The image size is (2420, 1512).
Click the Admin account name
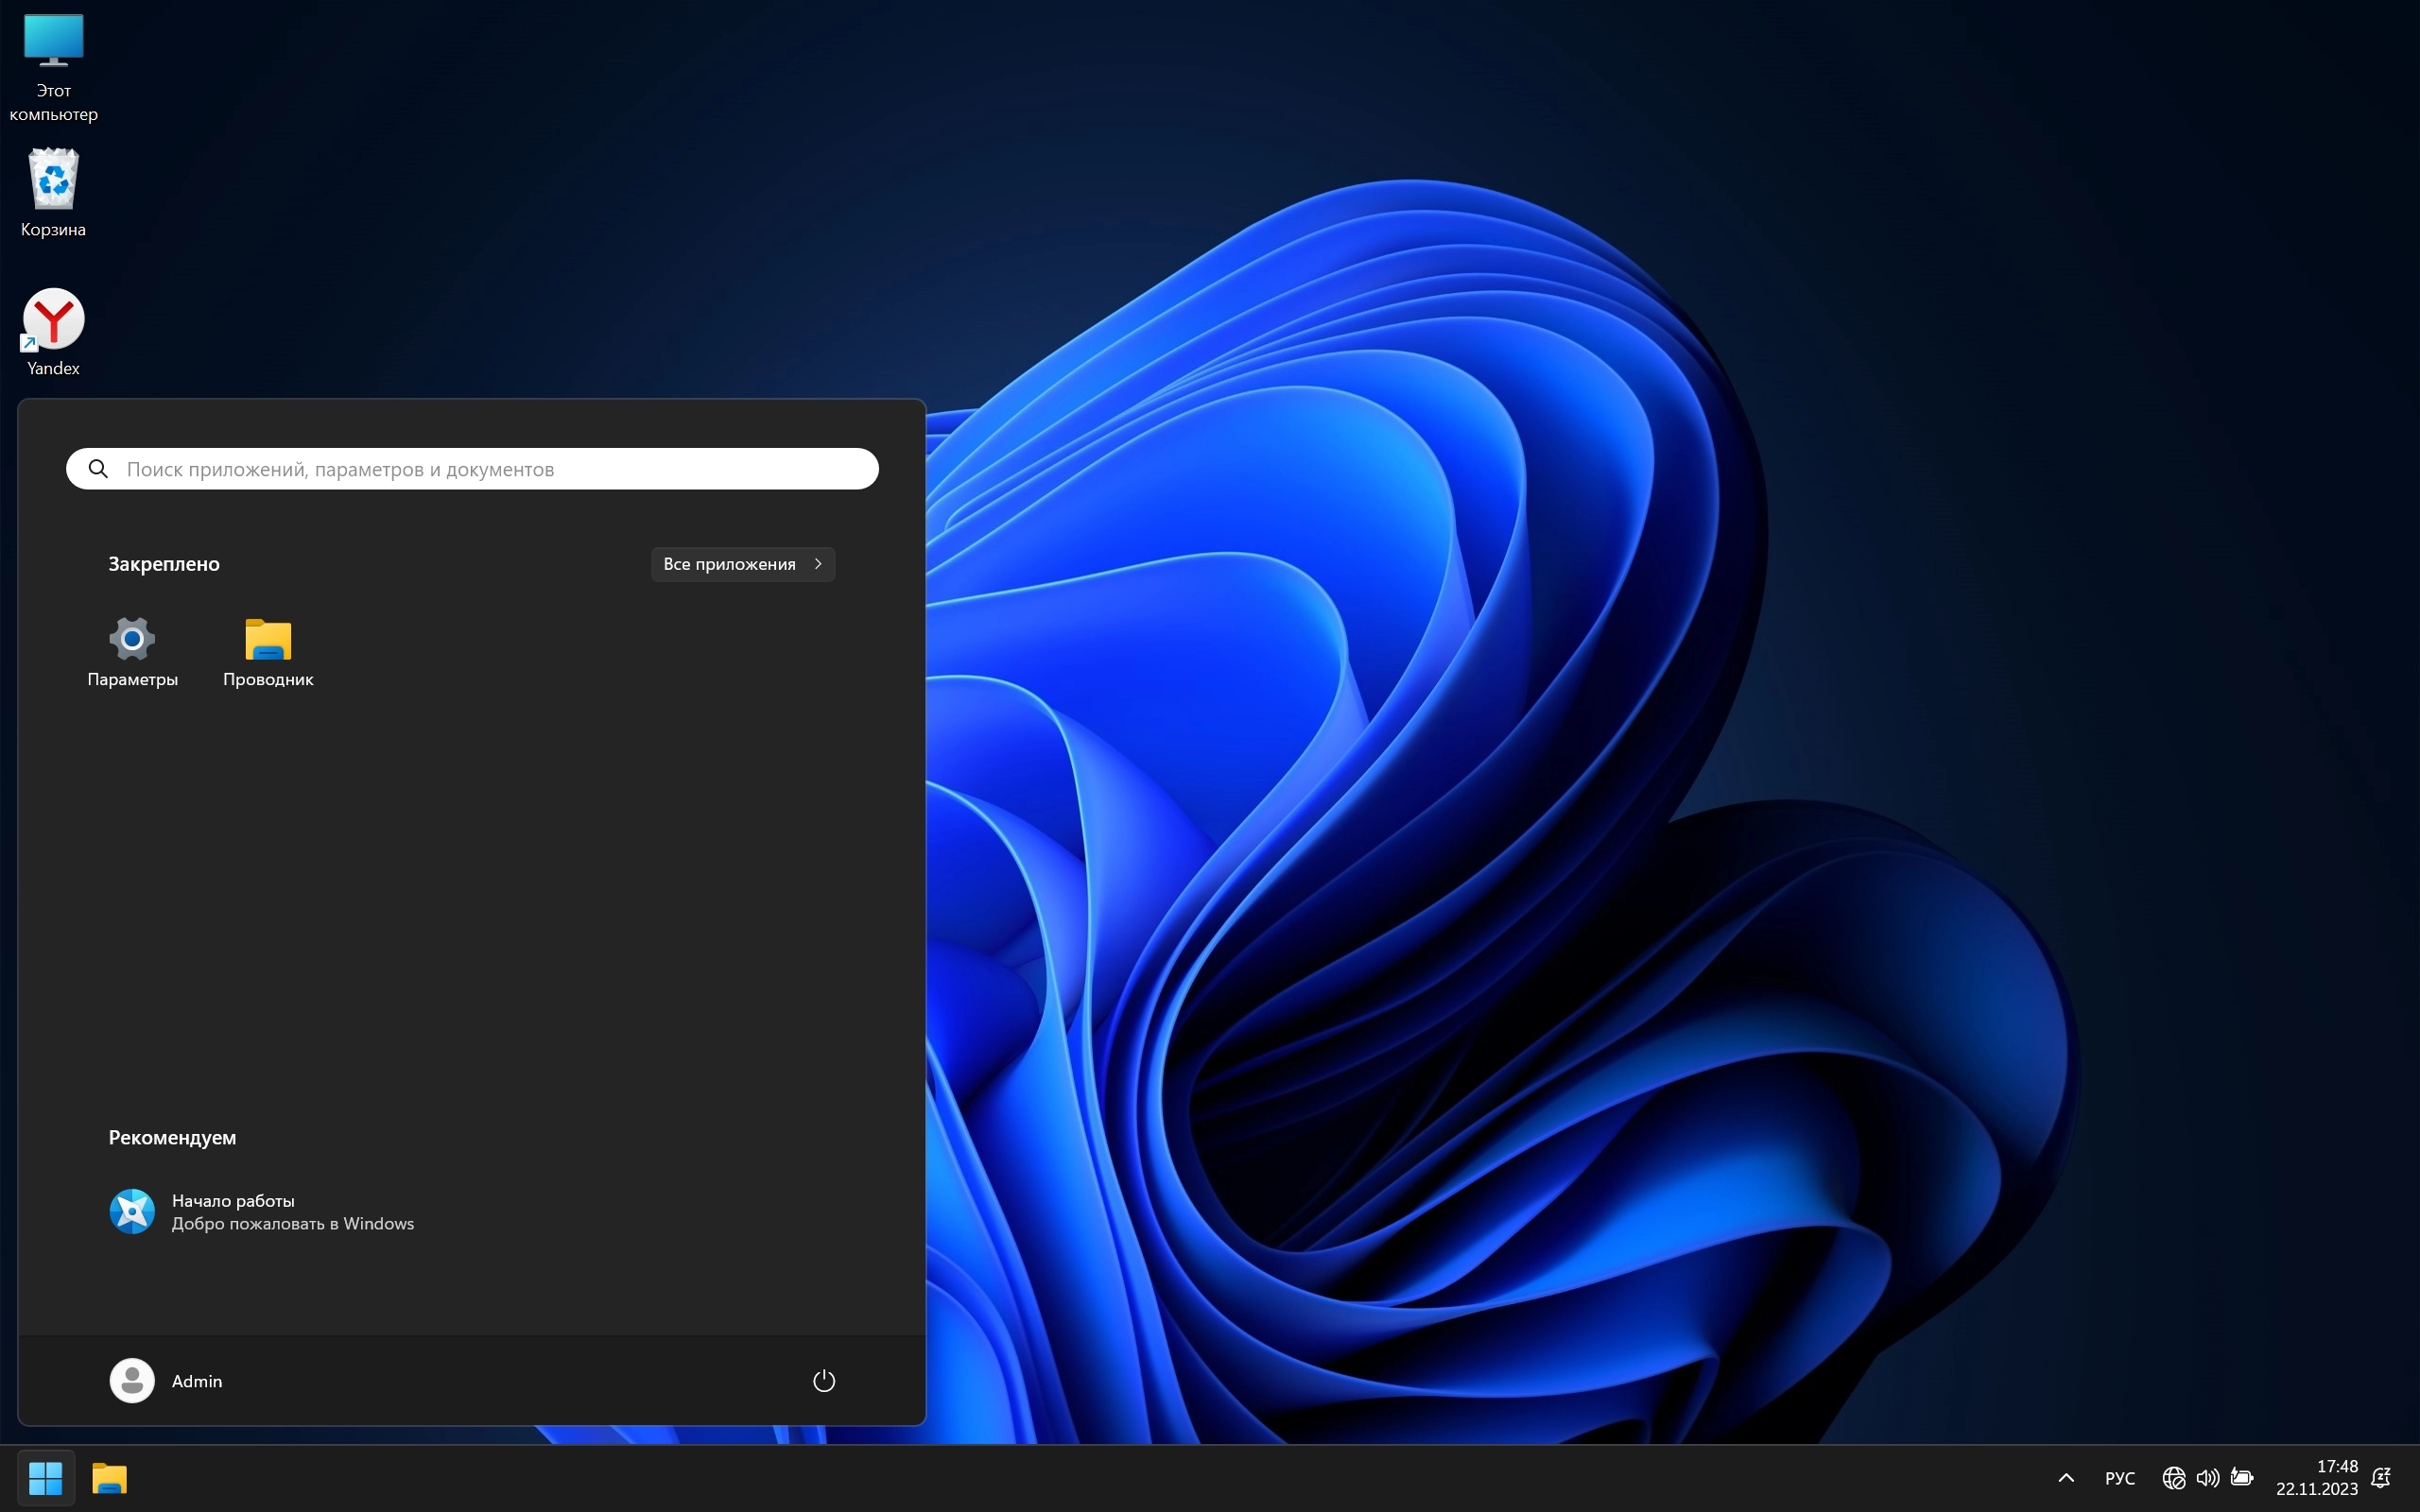197,1380
